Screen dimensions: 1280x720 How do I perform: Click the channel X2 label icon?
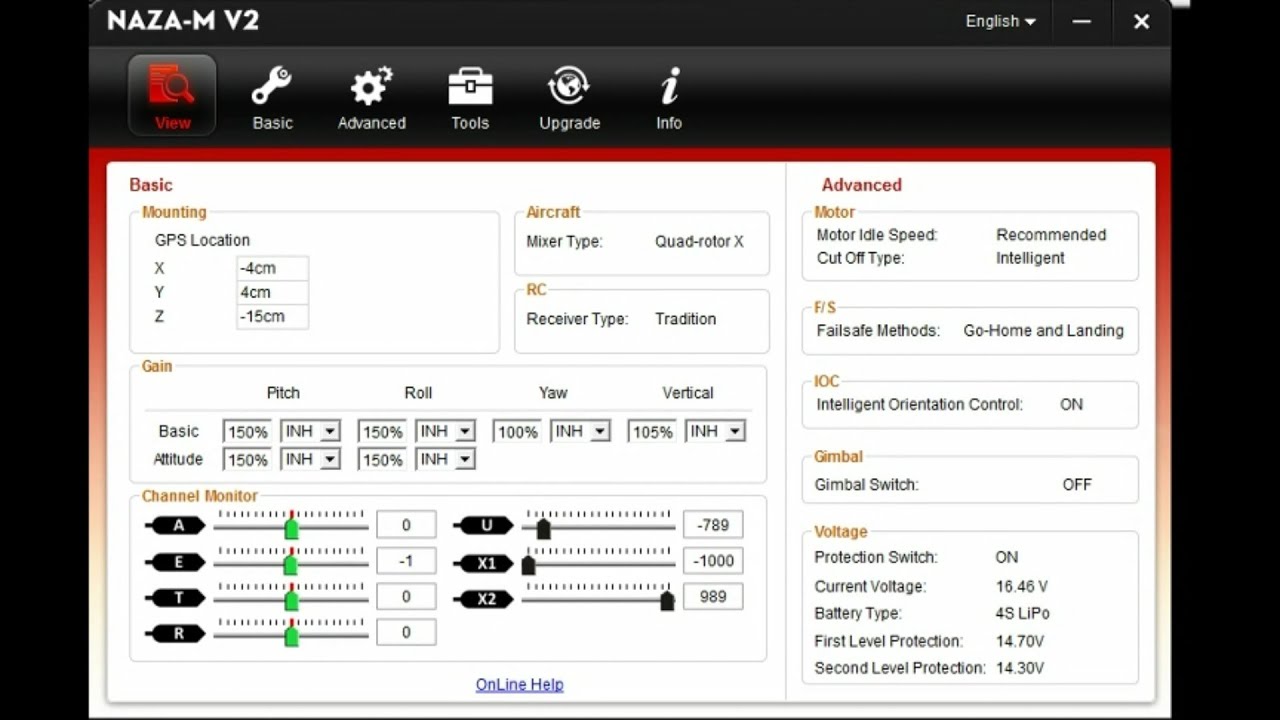click(484, 599)
